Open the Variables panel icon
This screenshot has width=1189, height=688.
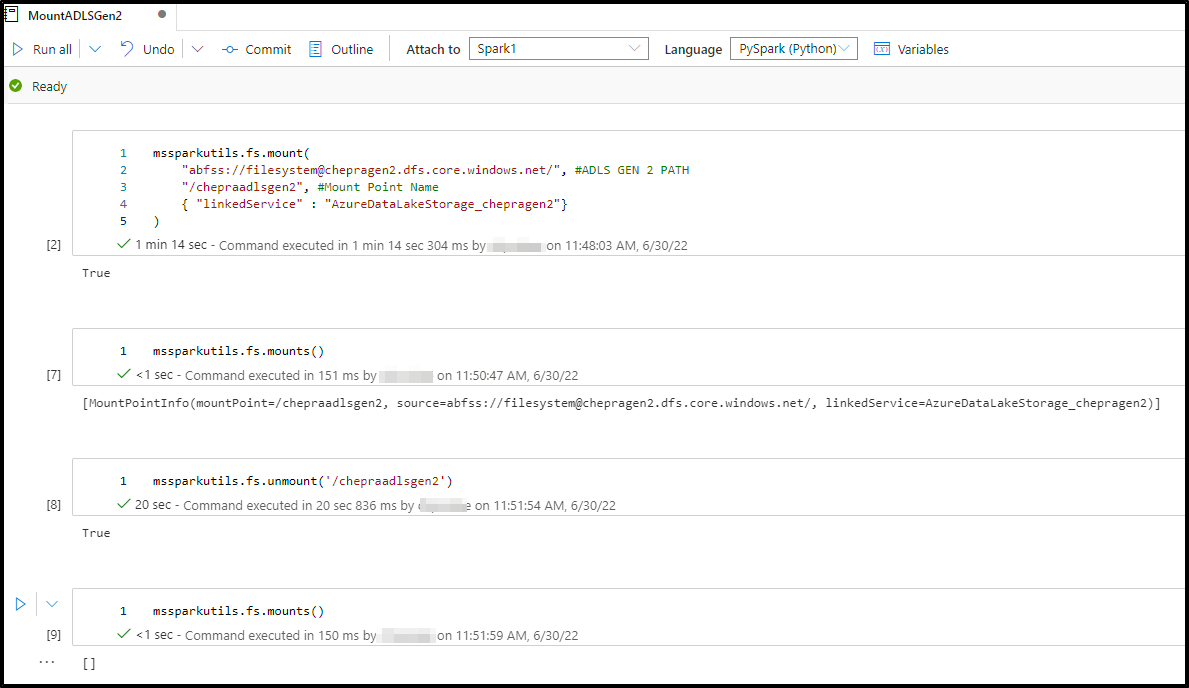pyautogui.click(x=881, y=49)
